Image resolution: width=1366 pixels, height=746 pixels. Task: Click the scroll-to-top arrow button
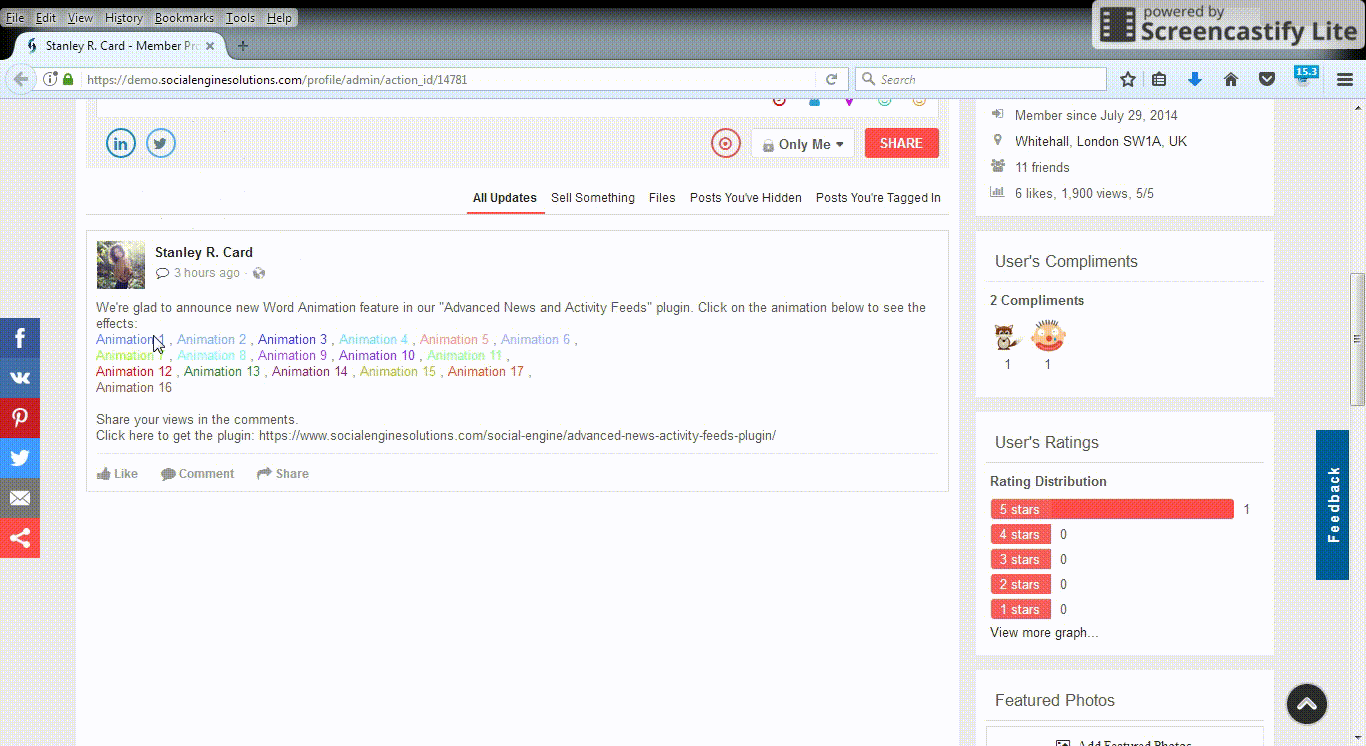(x=1307, y=704)
